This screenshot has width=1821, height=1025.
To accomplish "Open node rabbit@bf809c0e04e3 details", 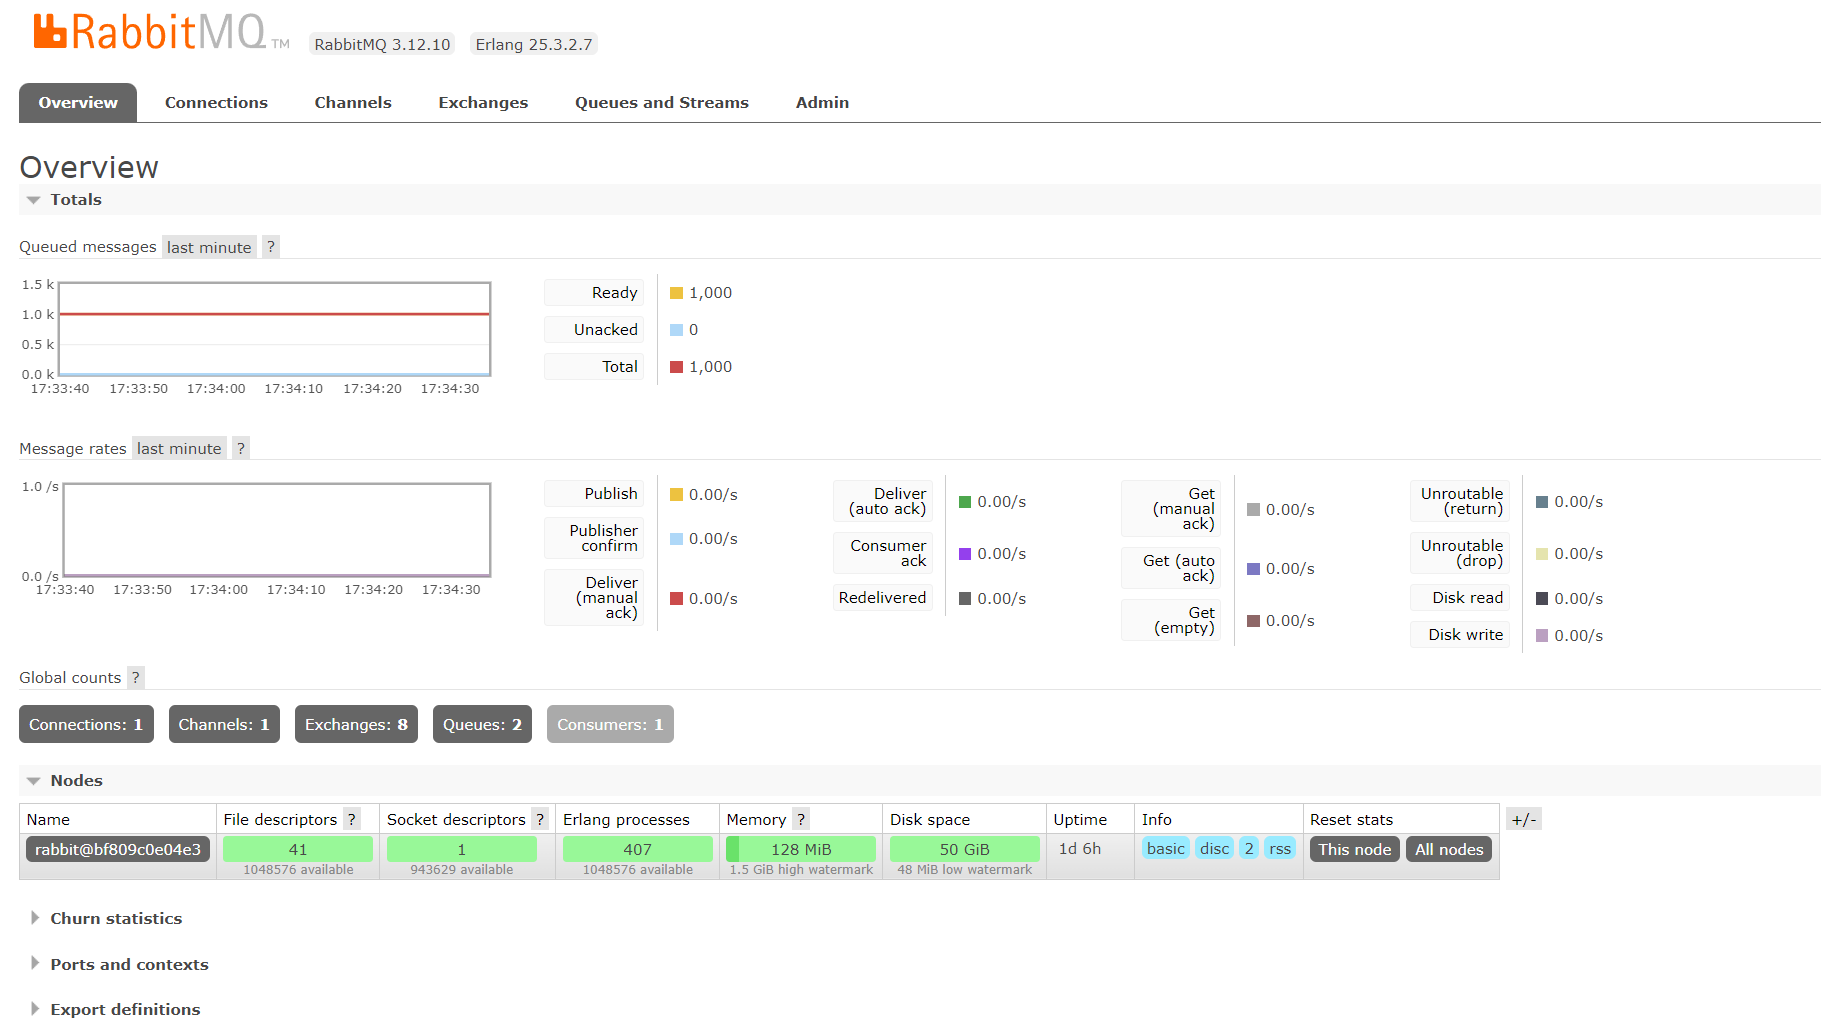I will pos(118,850).
